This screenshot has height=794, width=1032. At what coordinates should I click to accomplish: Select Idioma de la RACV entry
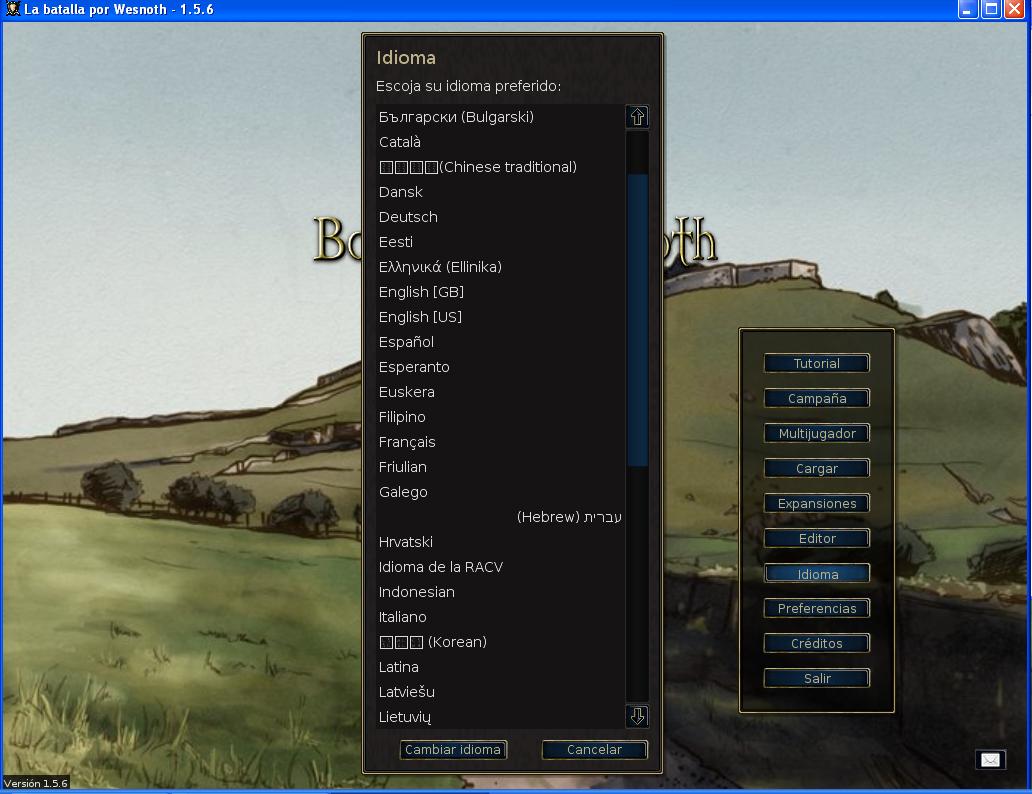pos(500,568)
